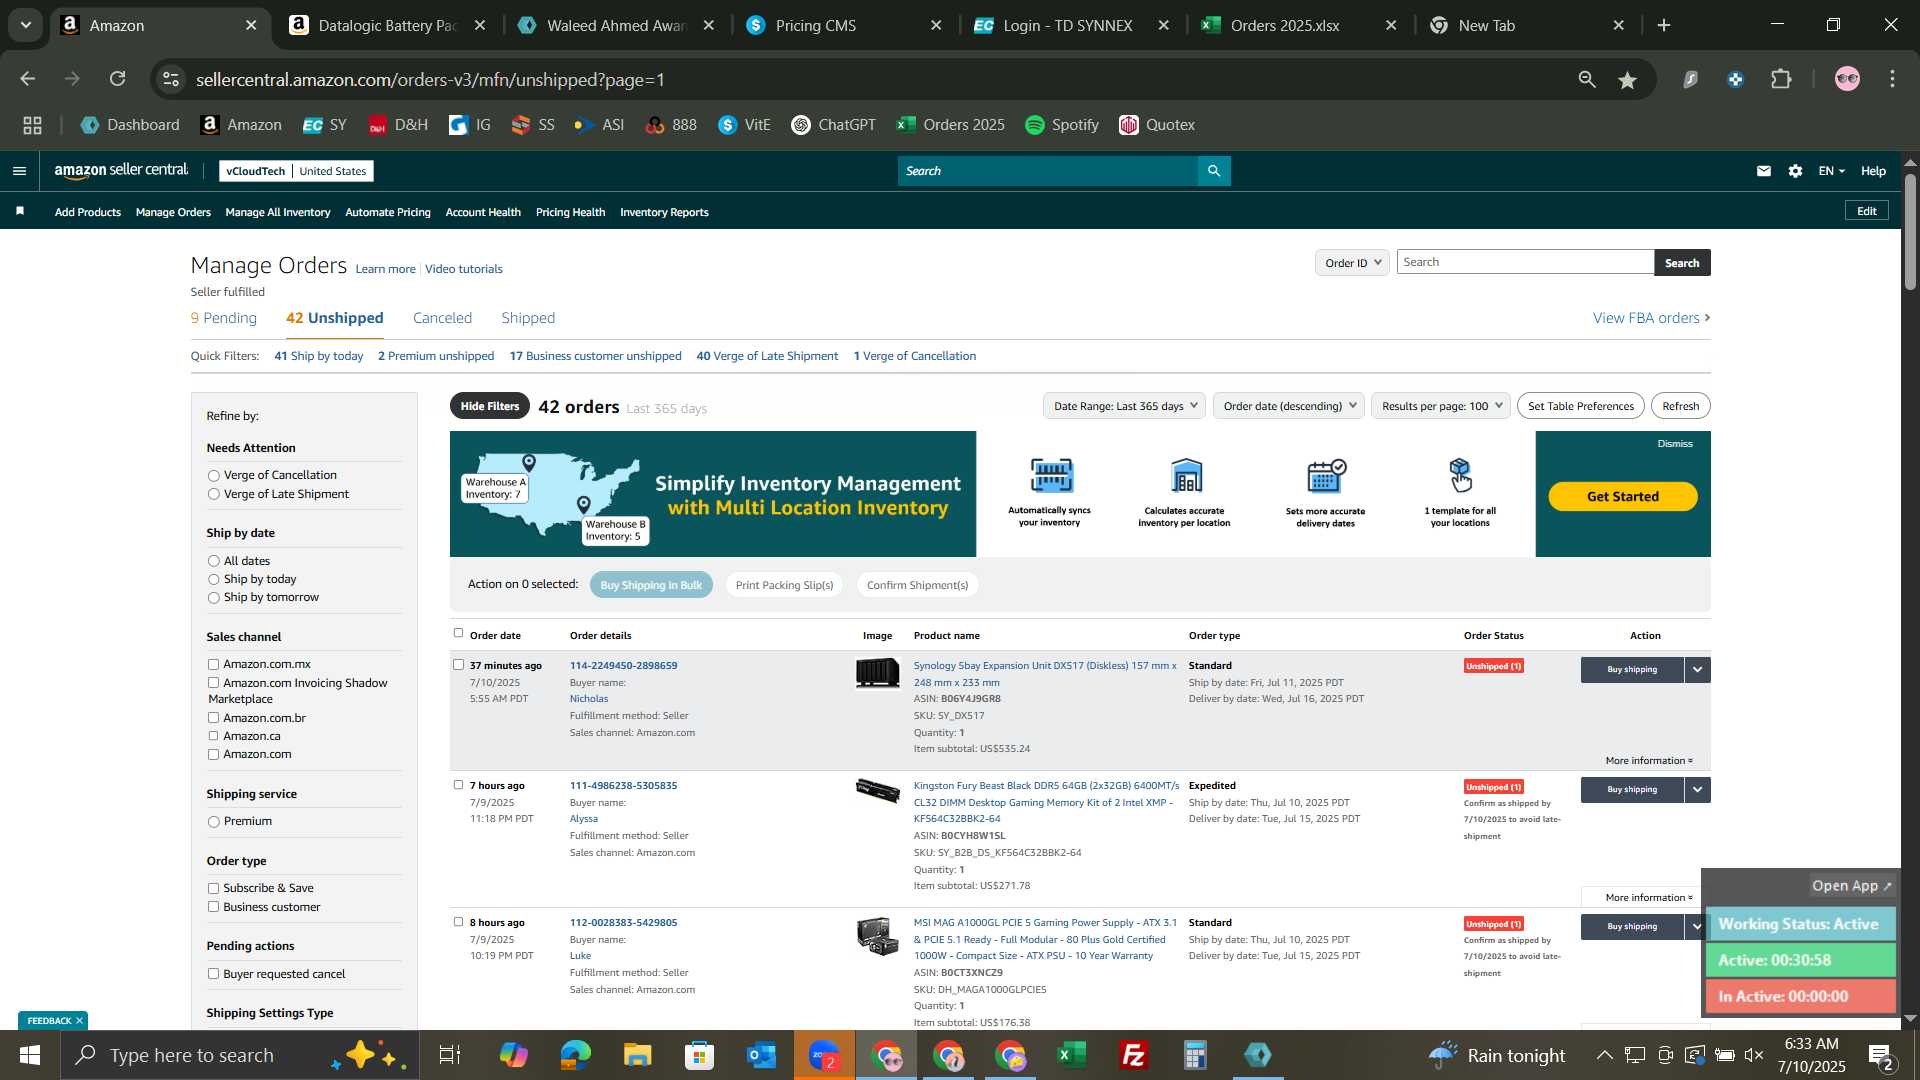The width and height of the screenshot is (1920, 1080).
Task: Dismiss the Multi Location Inventory banner
Action: [1675, 444]
